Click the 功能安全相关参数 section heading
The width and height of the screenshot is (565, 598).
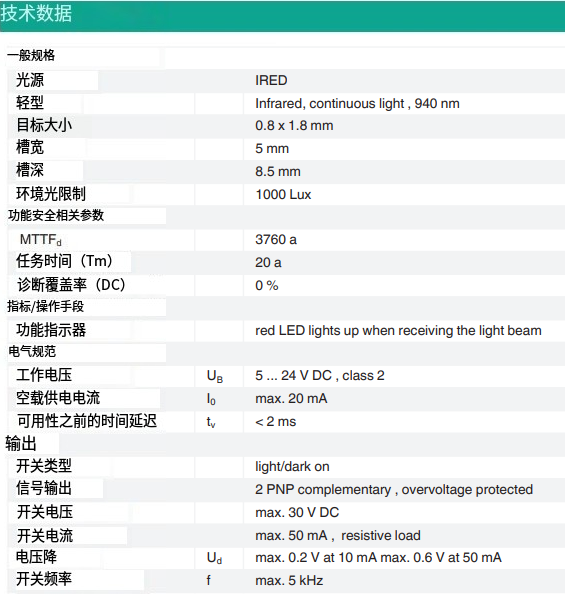pyautogui.click(x=56, y=215)
